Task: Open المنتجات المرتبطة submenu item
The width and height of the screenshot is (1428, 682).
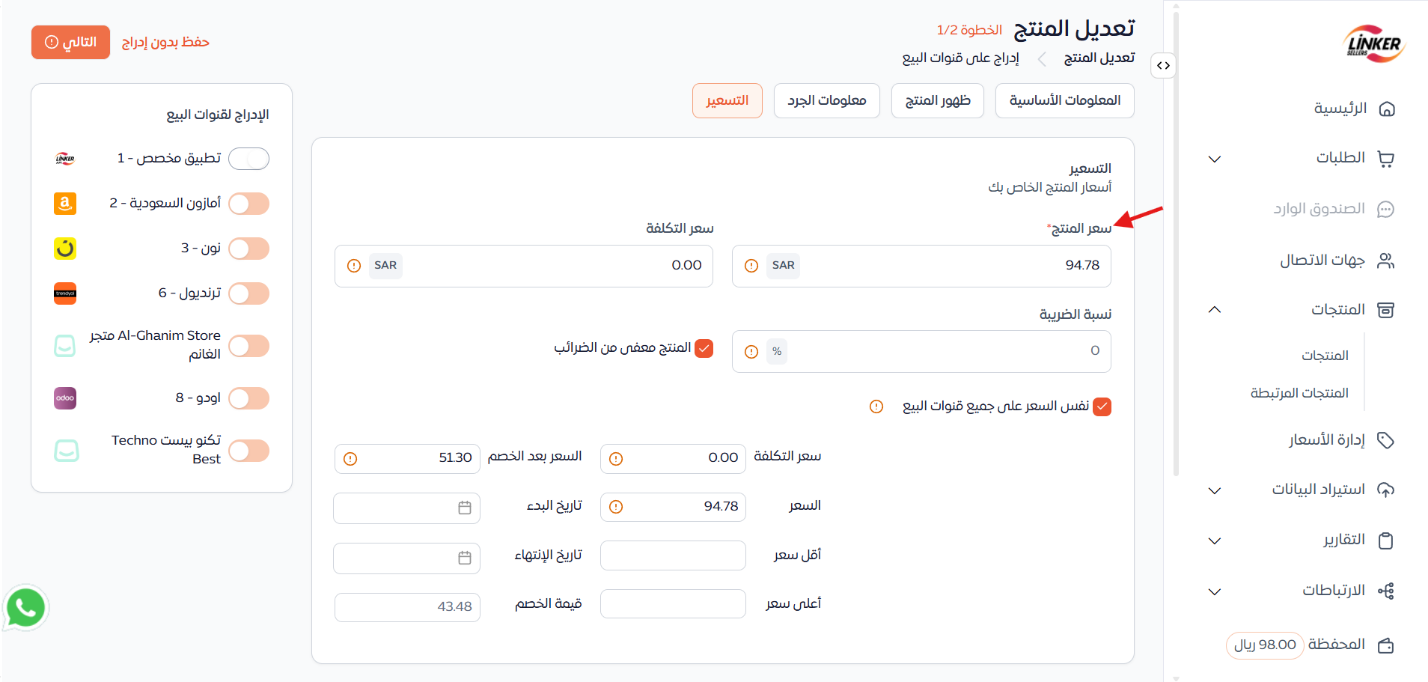Action: click(x=1299, y=393)
